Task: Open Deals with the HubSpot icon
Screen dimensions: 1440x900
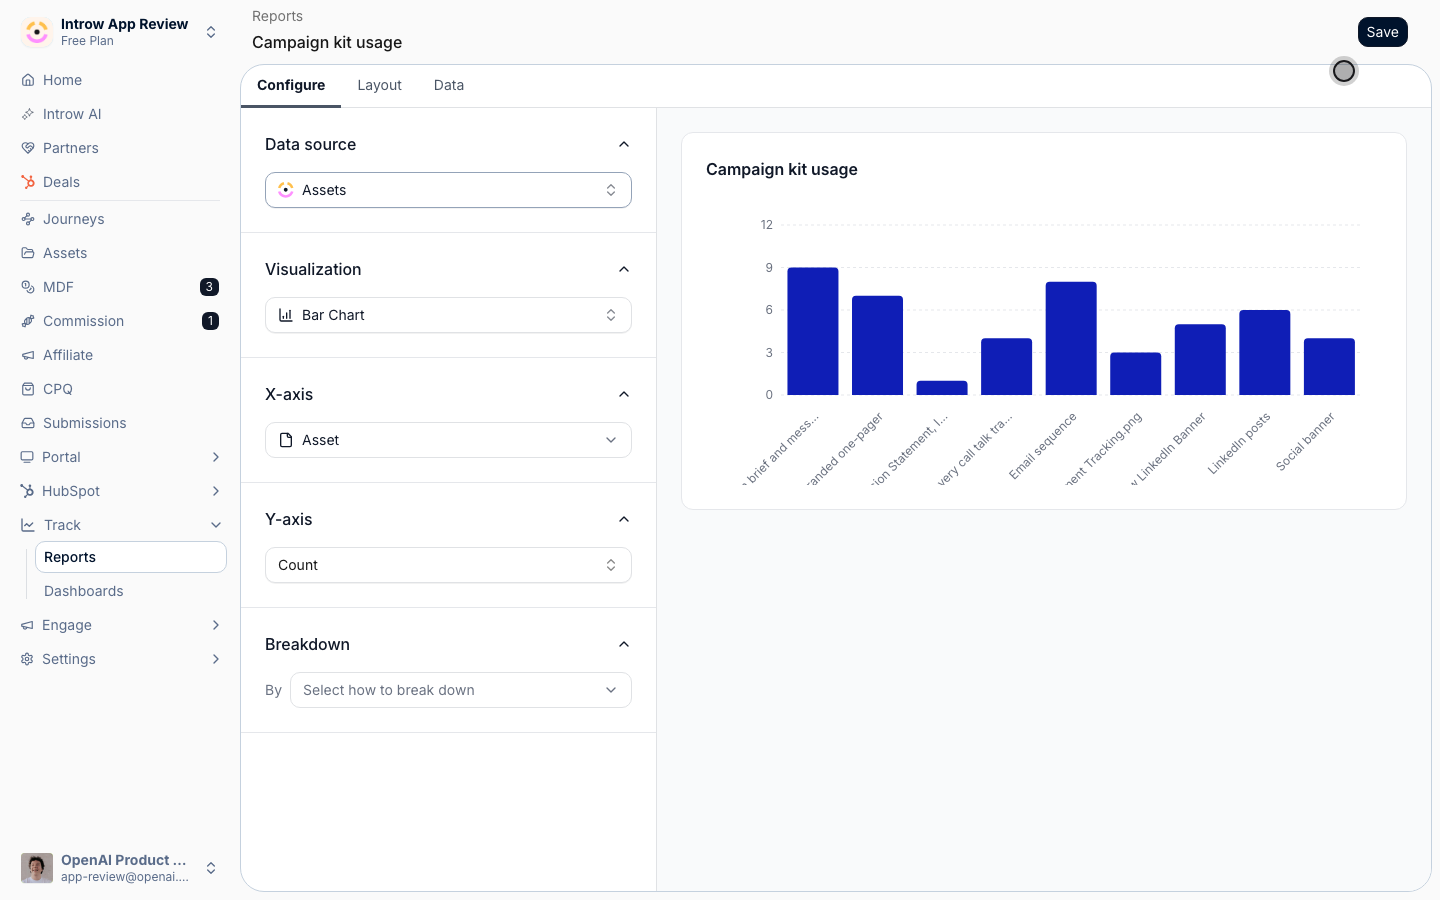Action: click(x=120, y=182)
